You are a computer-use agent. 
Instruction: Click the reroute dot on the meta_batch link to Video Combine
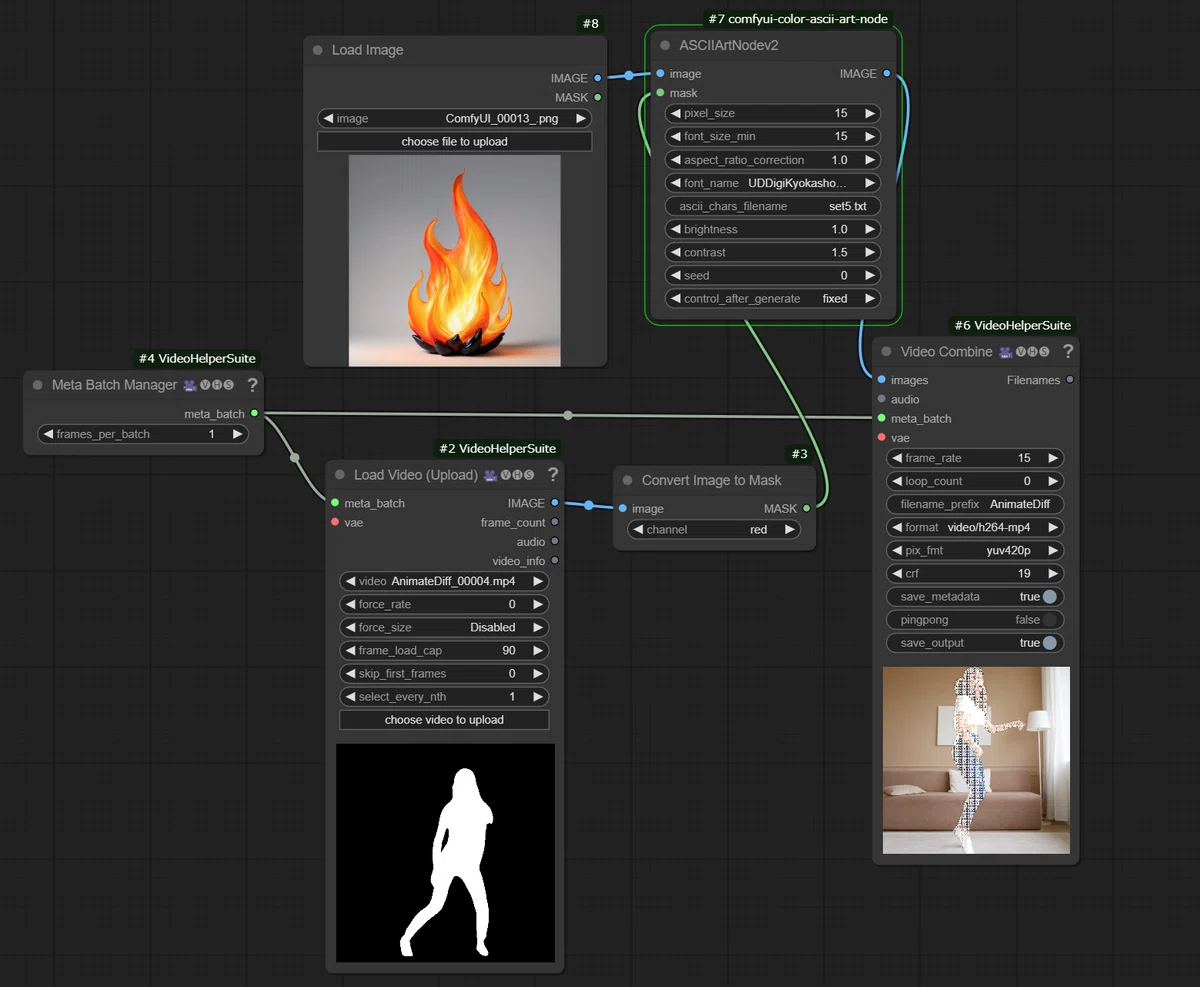568,415
